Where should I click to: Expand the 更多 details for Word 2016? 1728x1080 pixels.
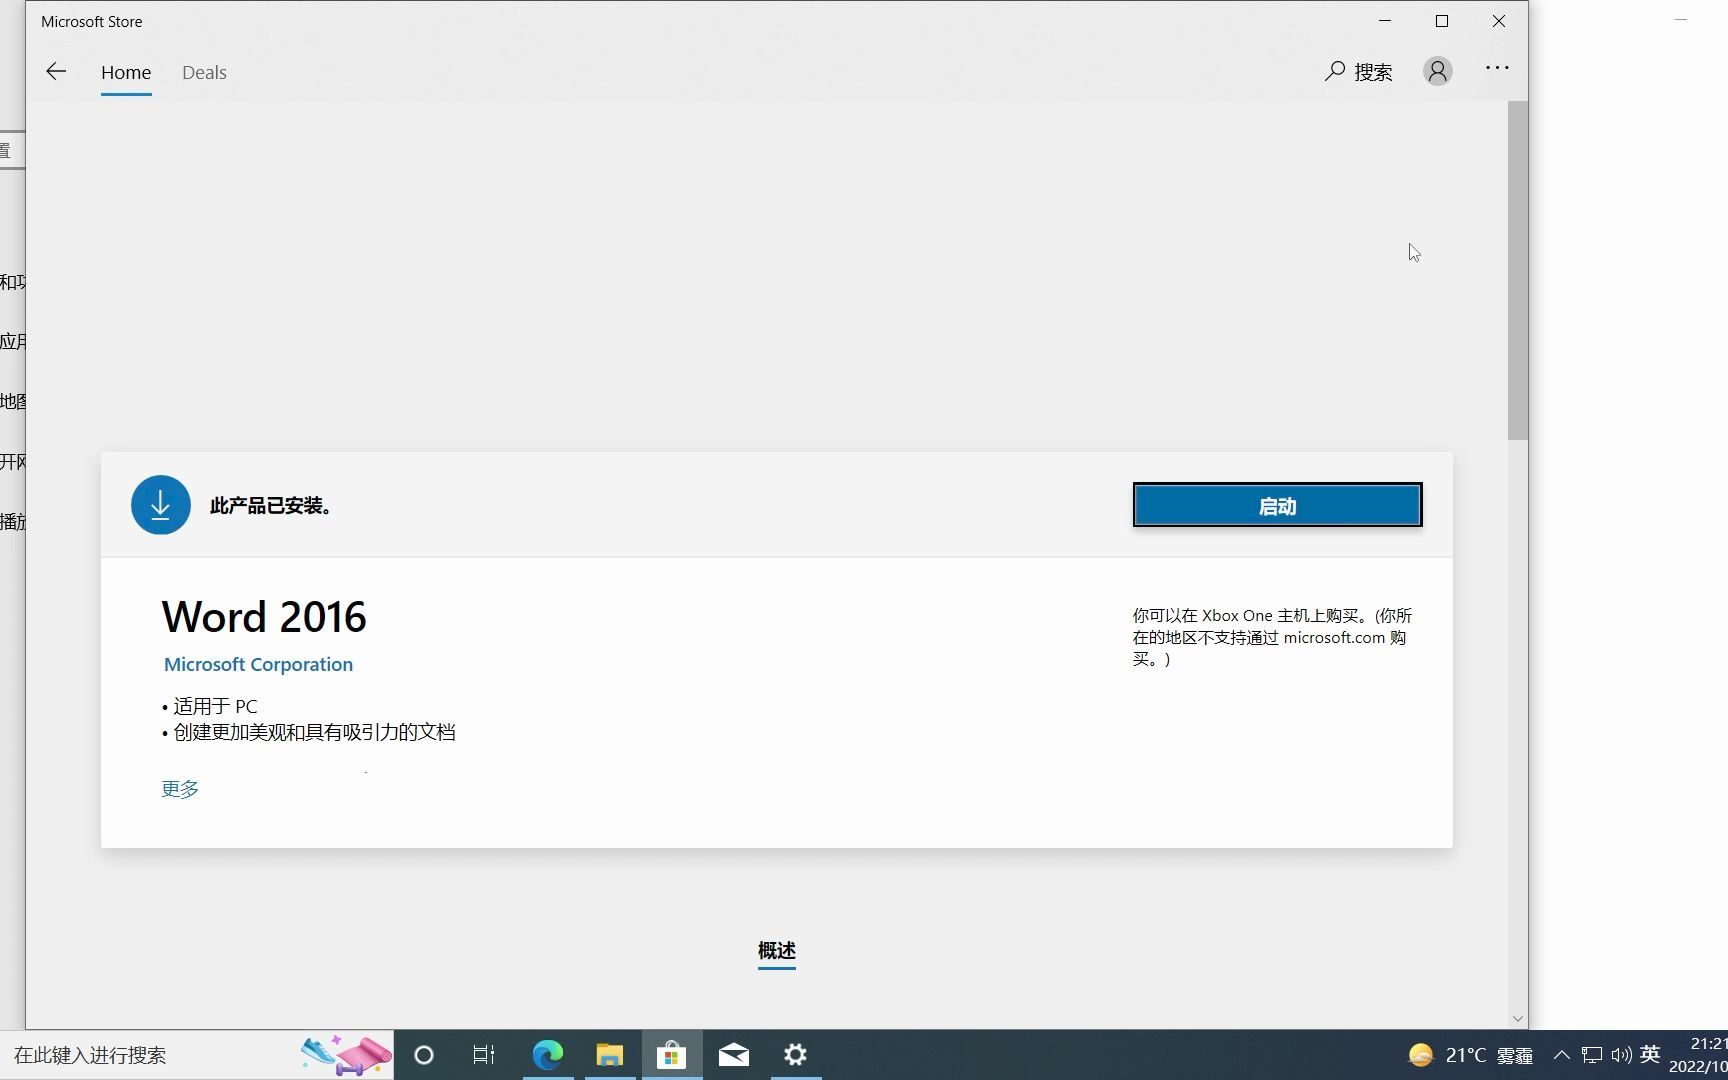pyautogui.click(x=179, y=788)
